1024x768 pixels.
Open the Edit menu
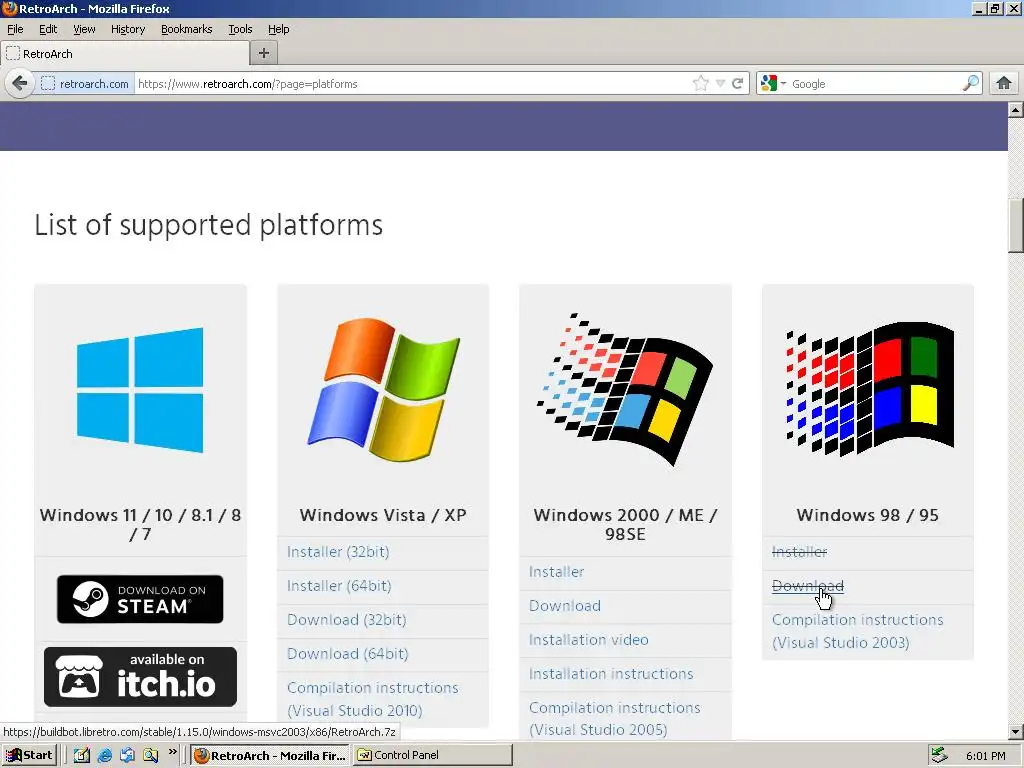(x=48, y=29)
